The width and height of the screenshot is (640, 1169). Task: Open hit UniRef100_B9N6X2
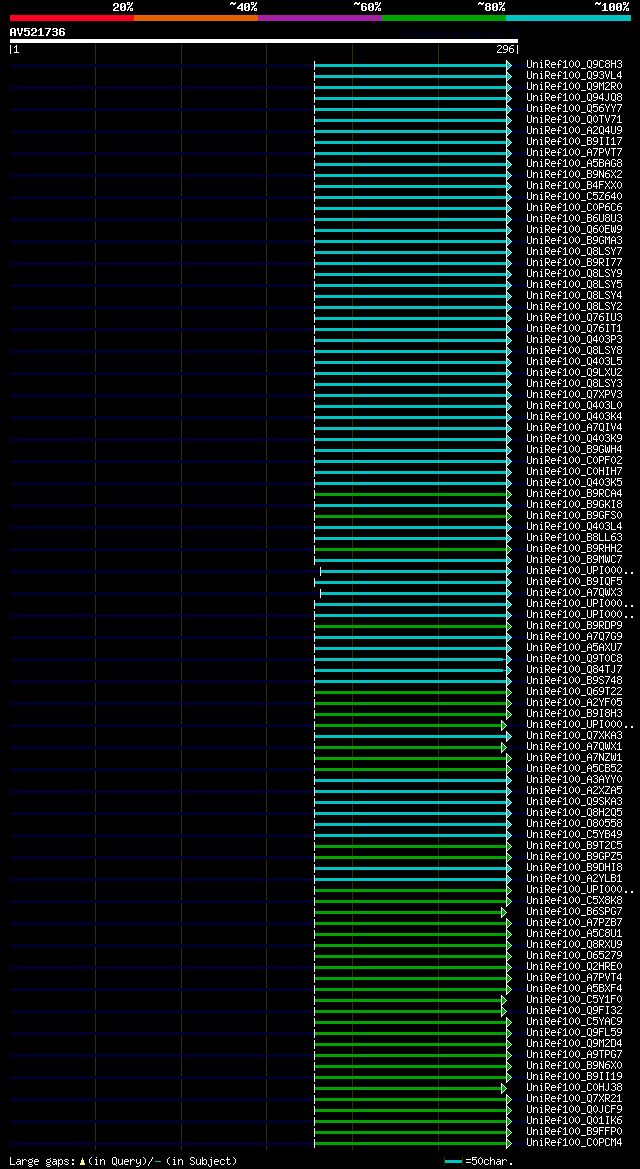coord(574,174)
